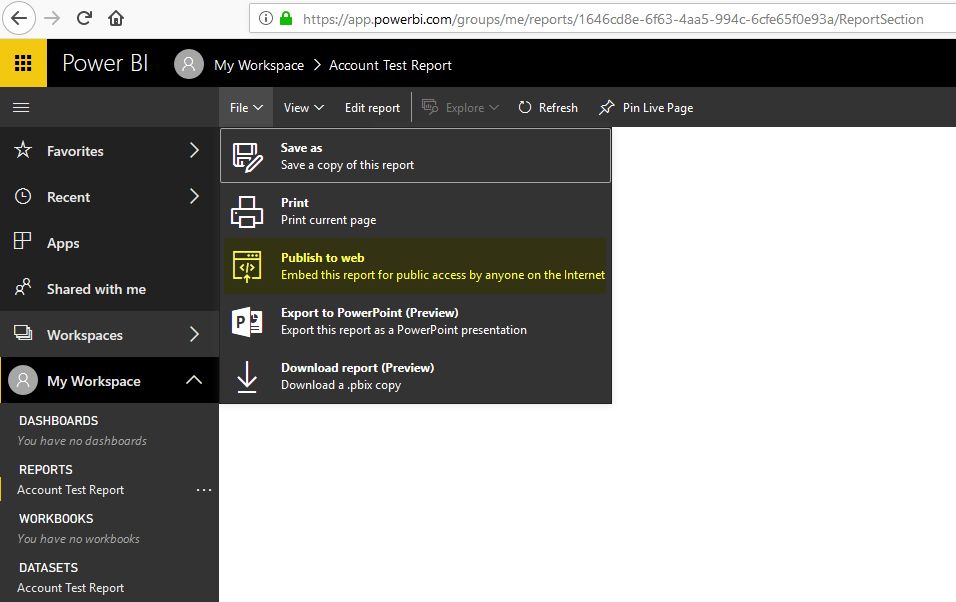Click My Workspace breadcrumb link
Image resolution: width=956 pixels, height=602 pixels.
[259, 65]
